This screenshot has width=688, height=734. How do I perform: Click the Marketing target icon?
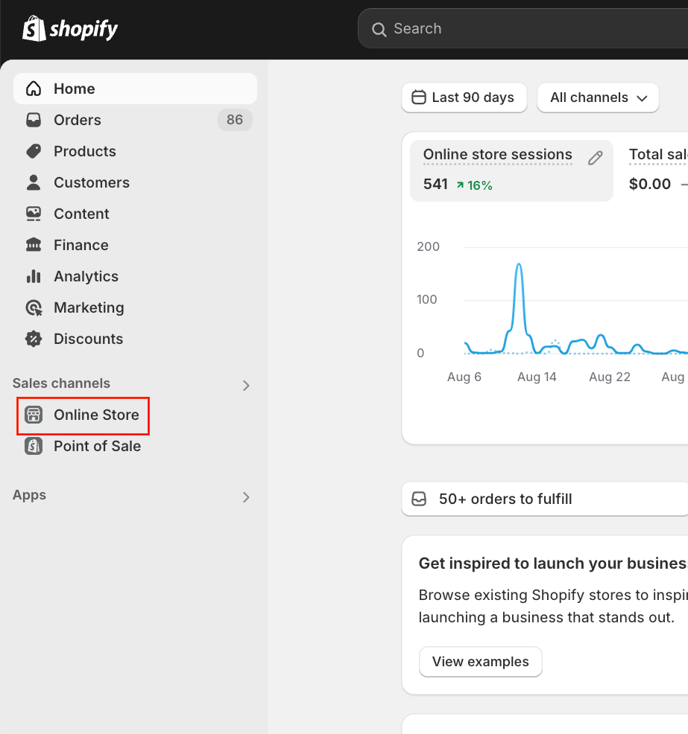(x=34, y=308)
